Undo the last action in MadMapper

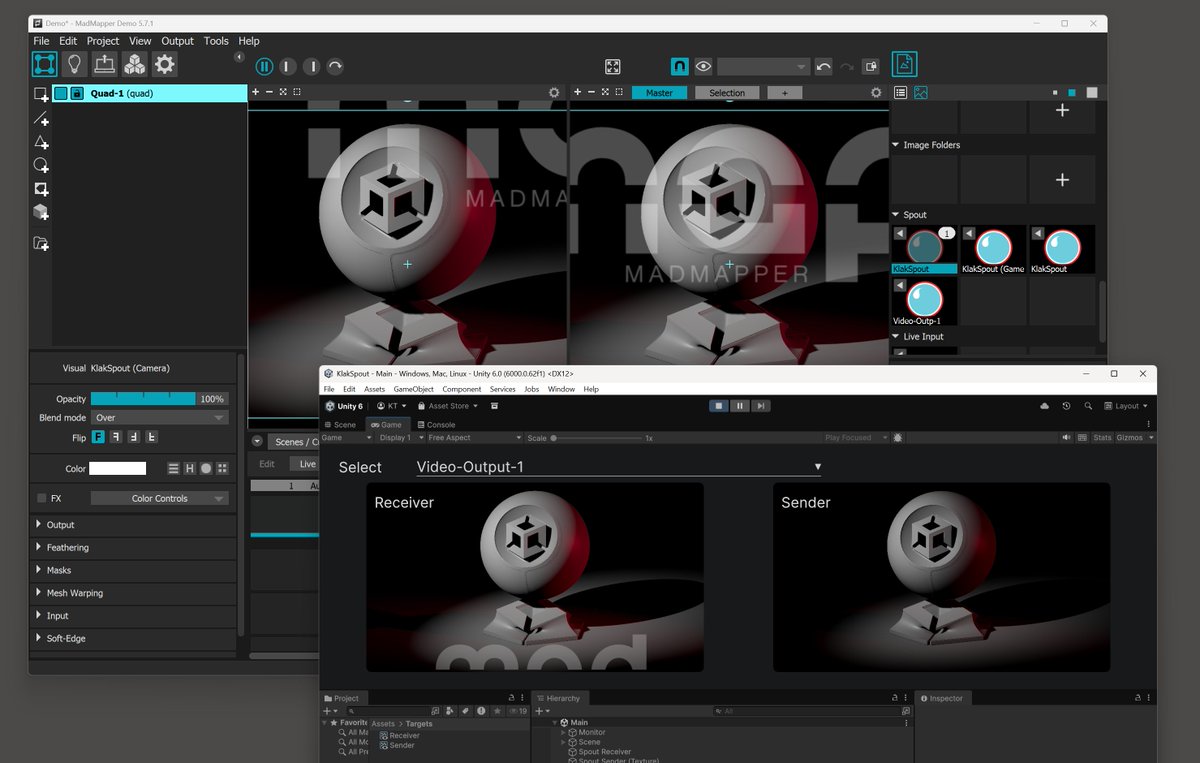(x=824, y=67)
